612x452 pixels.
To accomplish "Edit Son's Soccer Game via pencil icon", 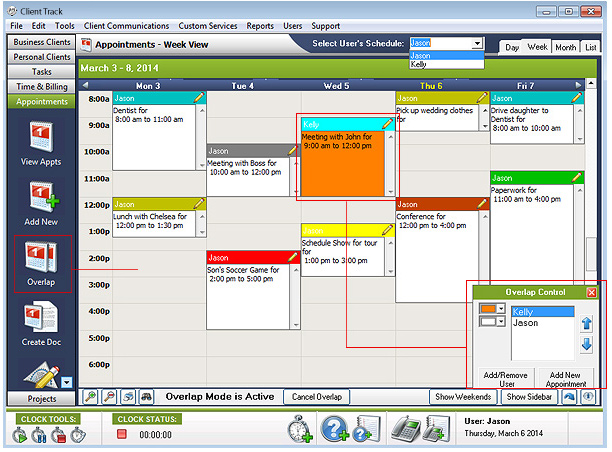I will tap(293, 257).
